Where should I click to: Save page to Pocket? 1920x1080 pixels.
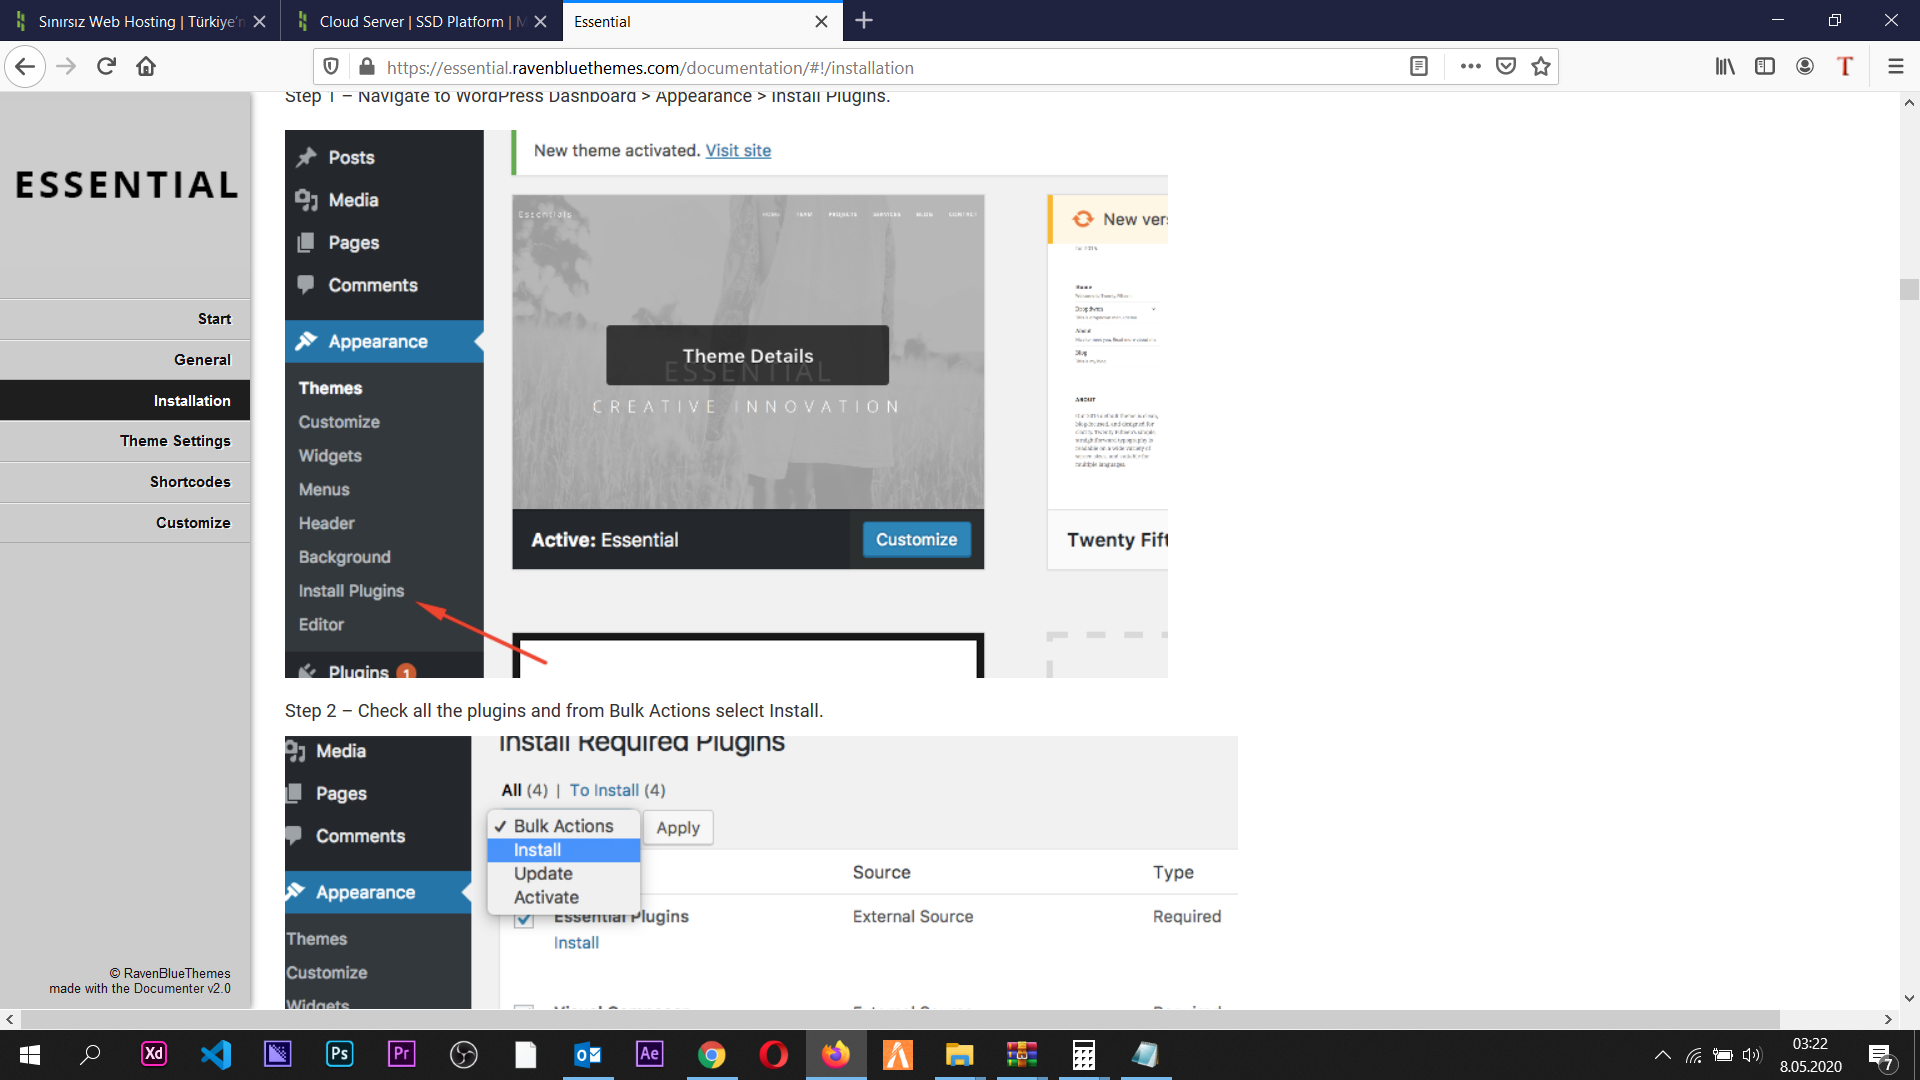coord(1506,67)
